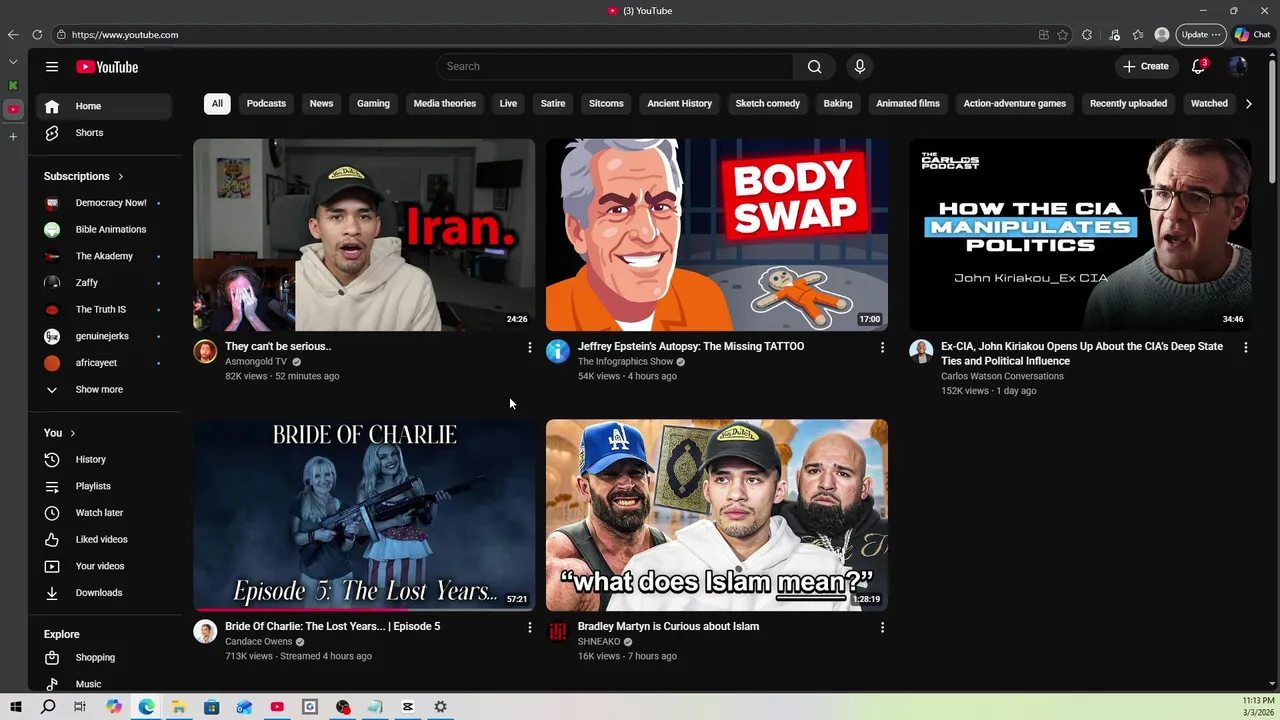Screen dimensions: 1280x720
Task: Open the Democracy Now! subscription
Action: point(104,203)
